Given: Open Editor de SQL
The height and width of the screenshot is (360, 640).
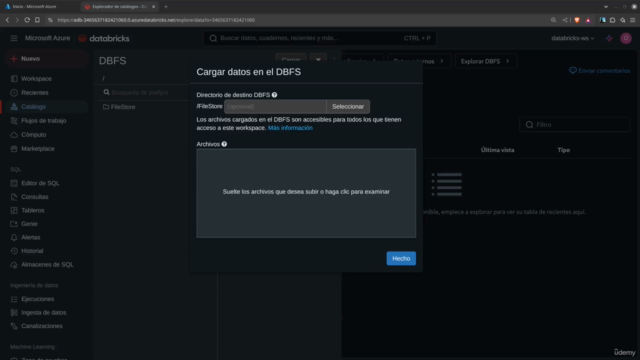Looking at the screenshot, I should 40,183.
